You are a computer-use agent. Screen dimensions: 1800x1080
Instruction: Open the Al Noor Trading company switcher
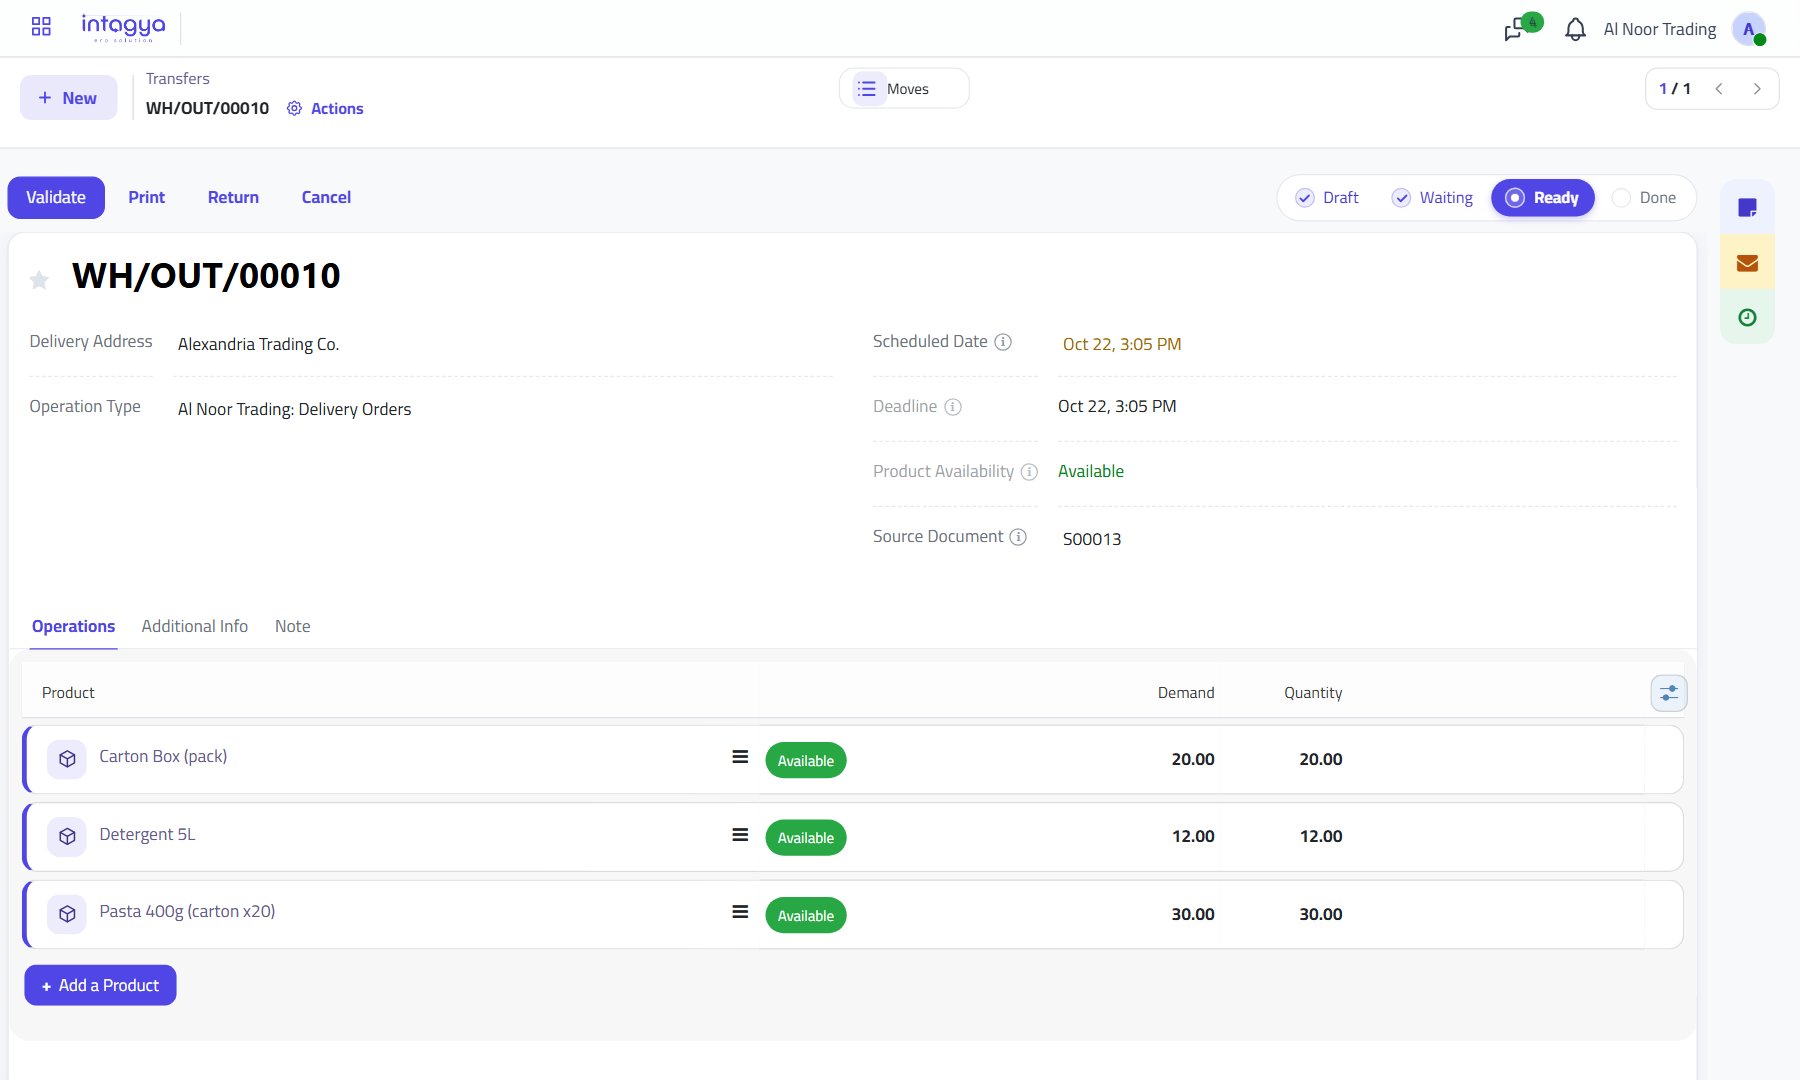pyautogui.click(x=1660, y=29)
